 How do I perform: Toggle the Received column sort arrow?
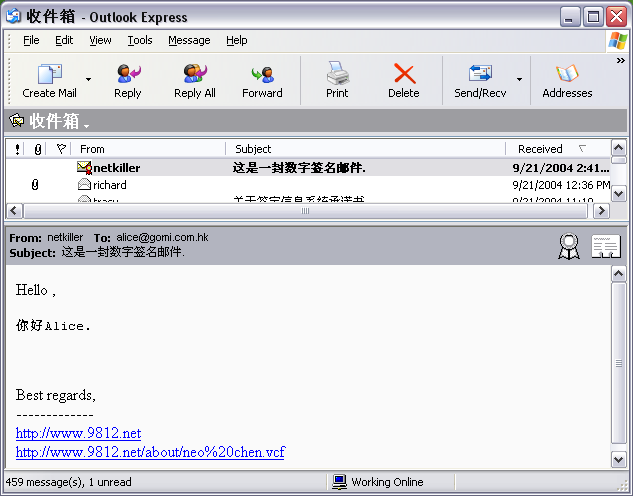point(582,149)
